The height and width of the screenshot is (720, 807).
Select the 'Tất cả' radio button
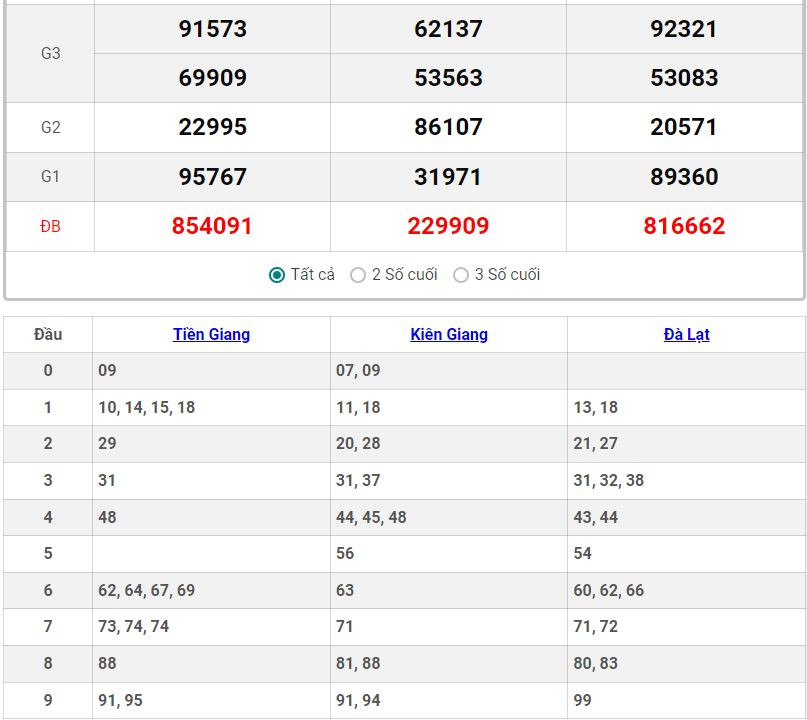point(277,275)
